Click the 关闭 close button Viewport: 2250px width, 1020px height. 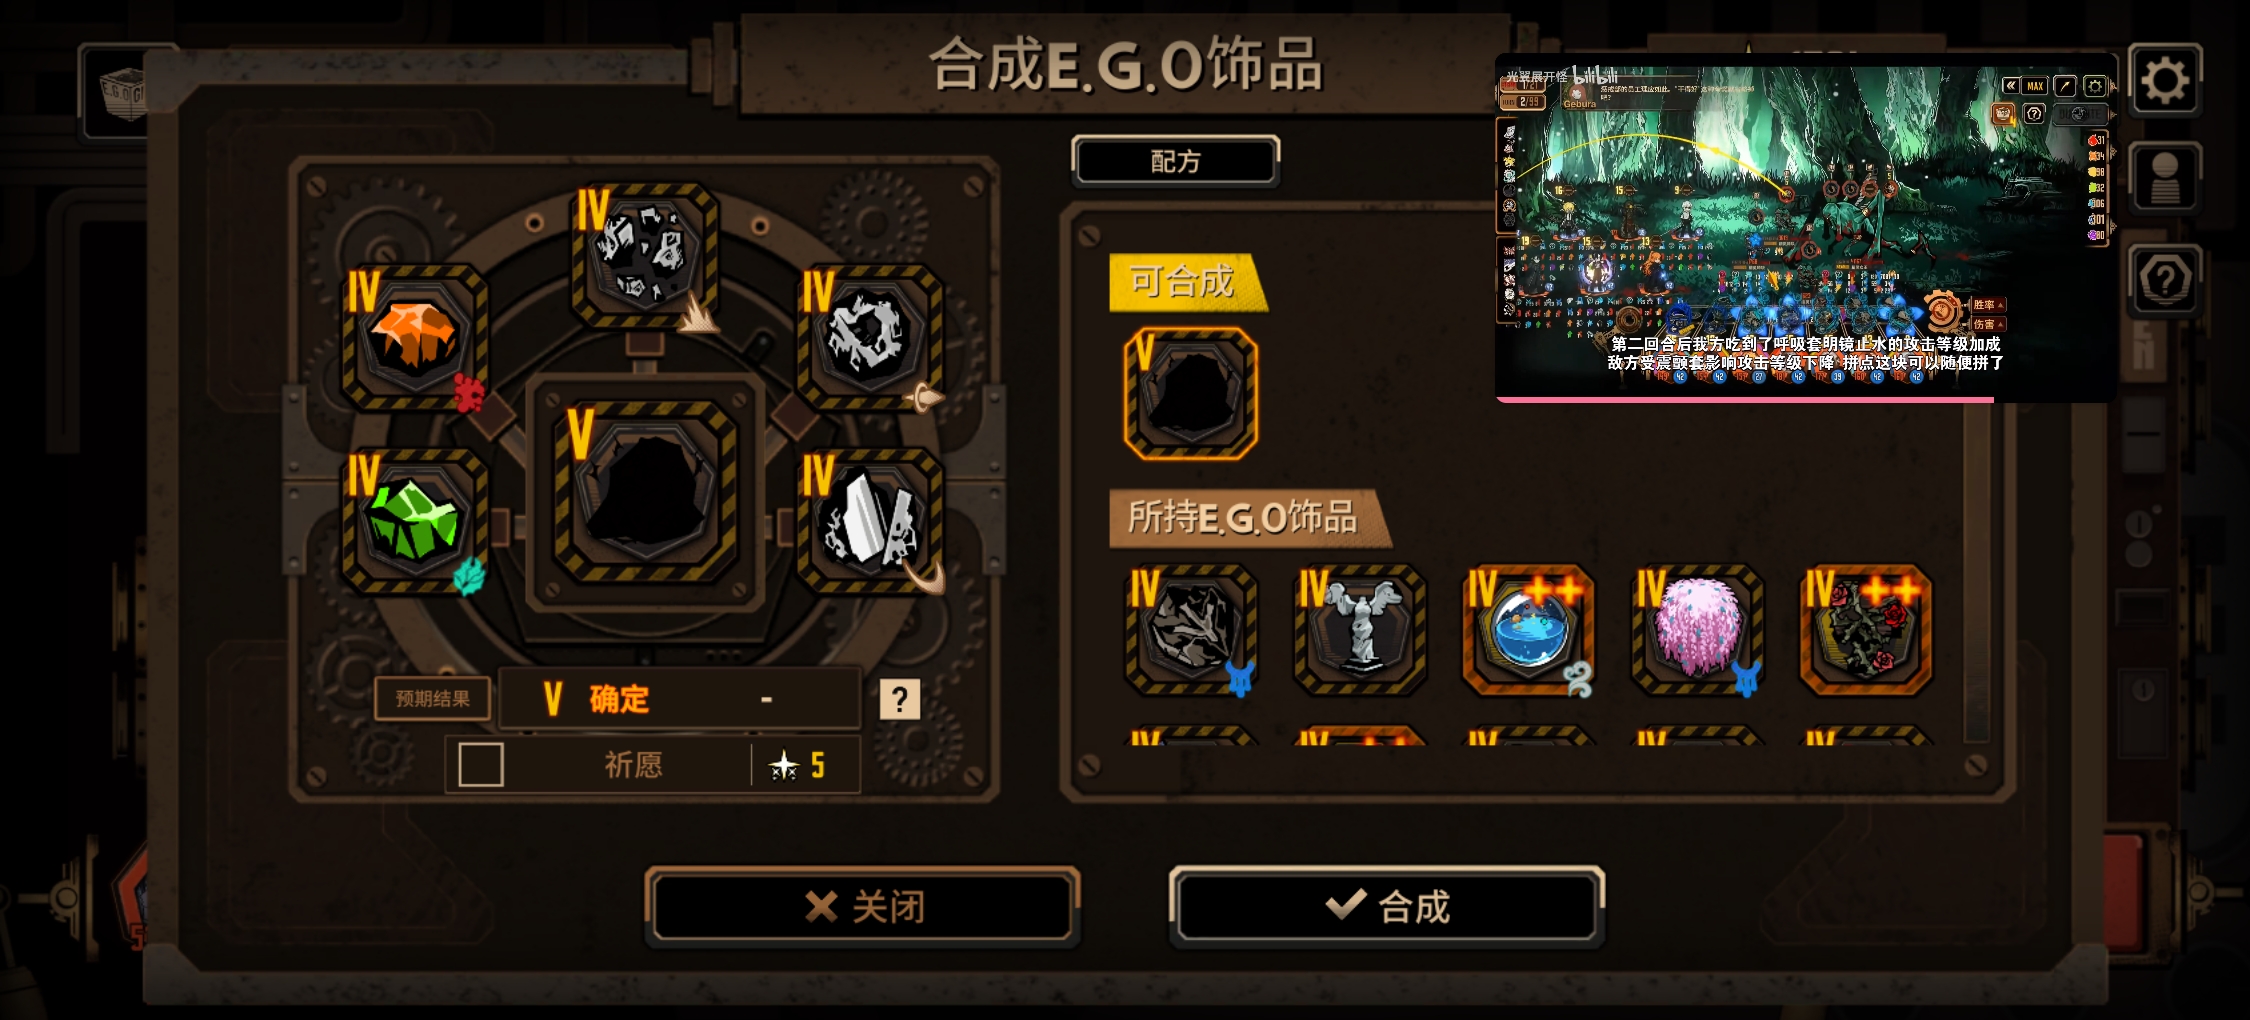tap(864, 907)
